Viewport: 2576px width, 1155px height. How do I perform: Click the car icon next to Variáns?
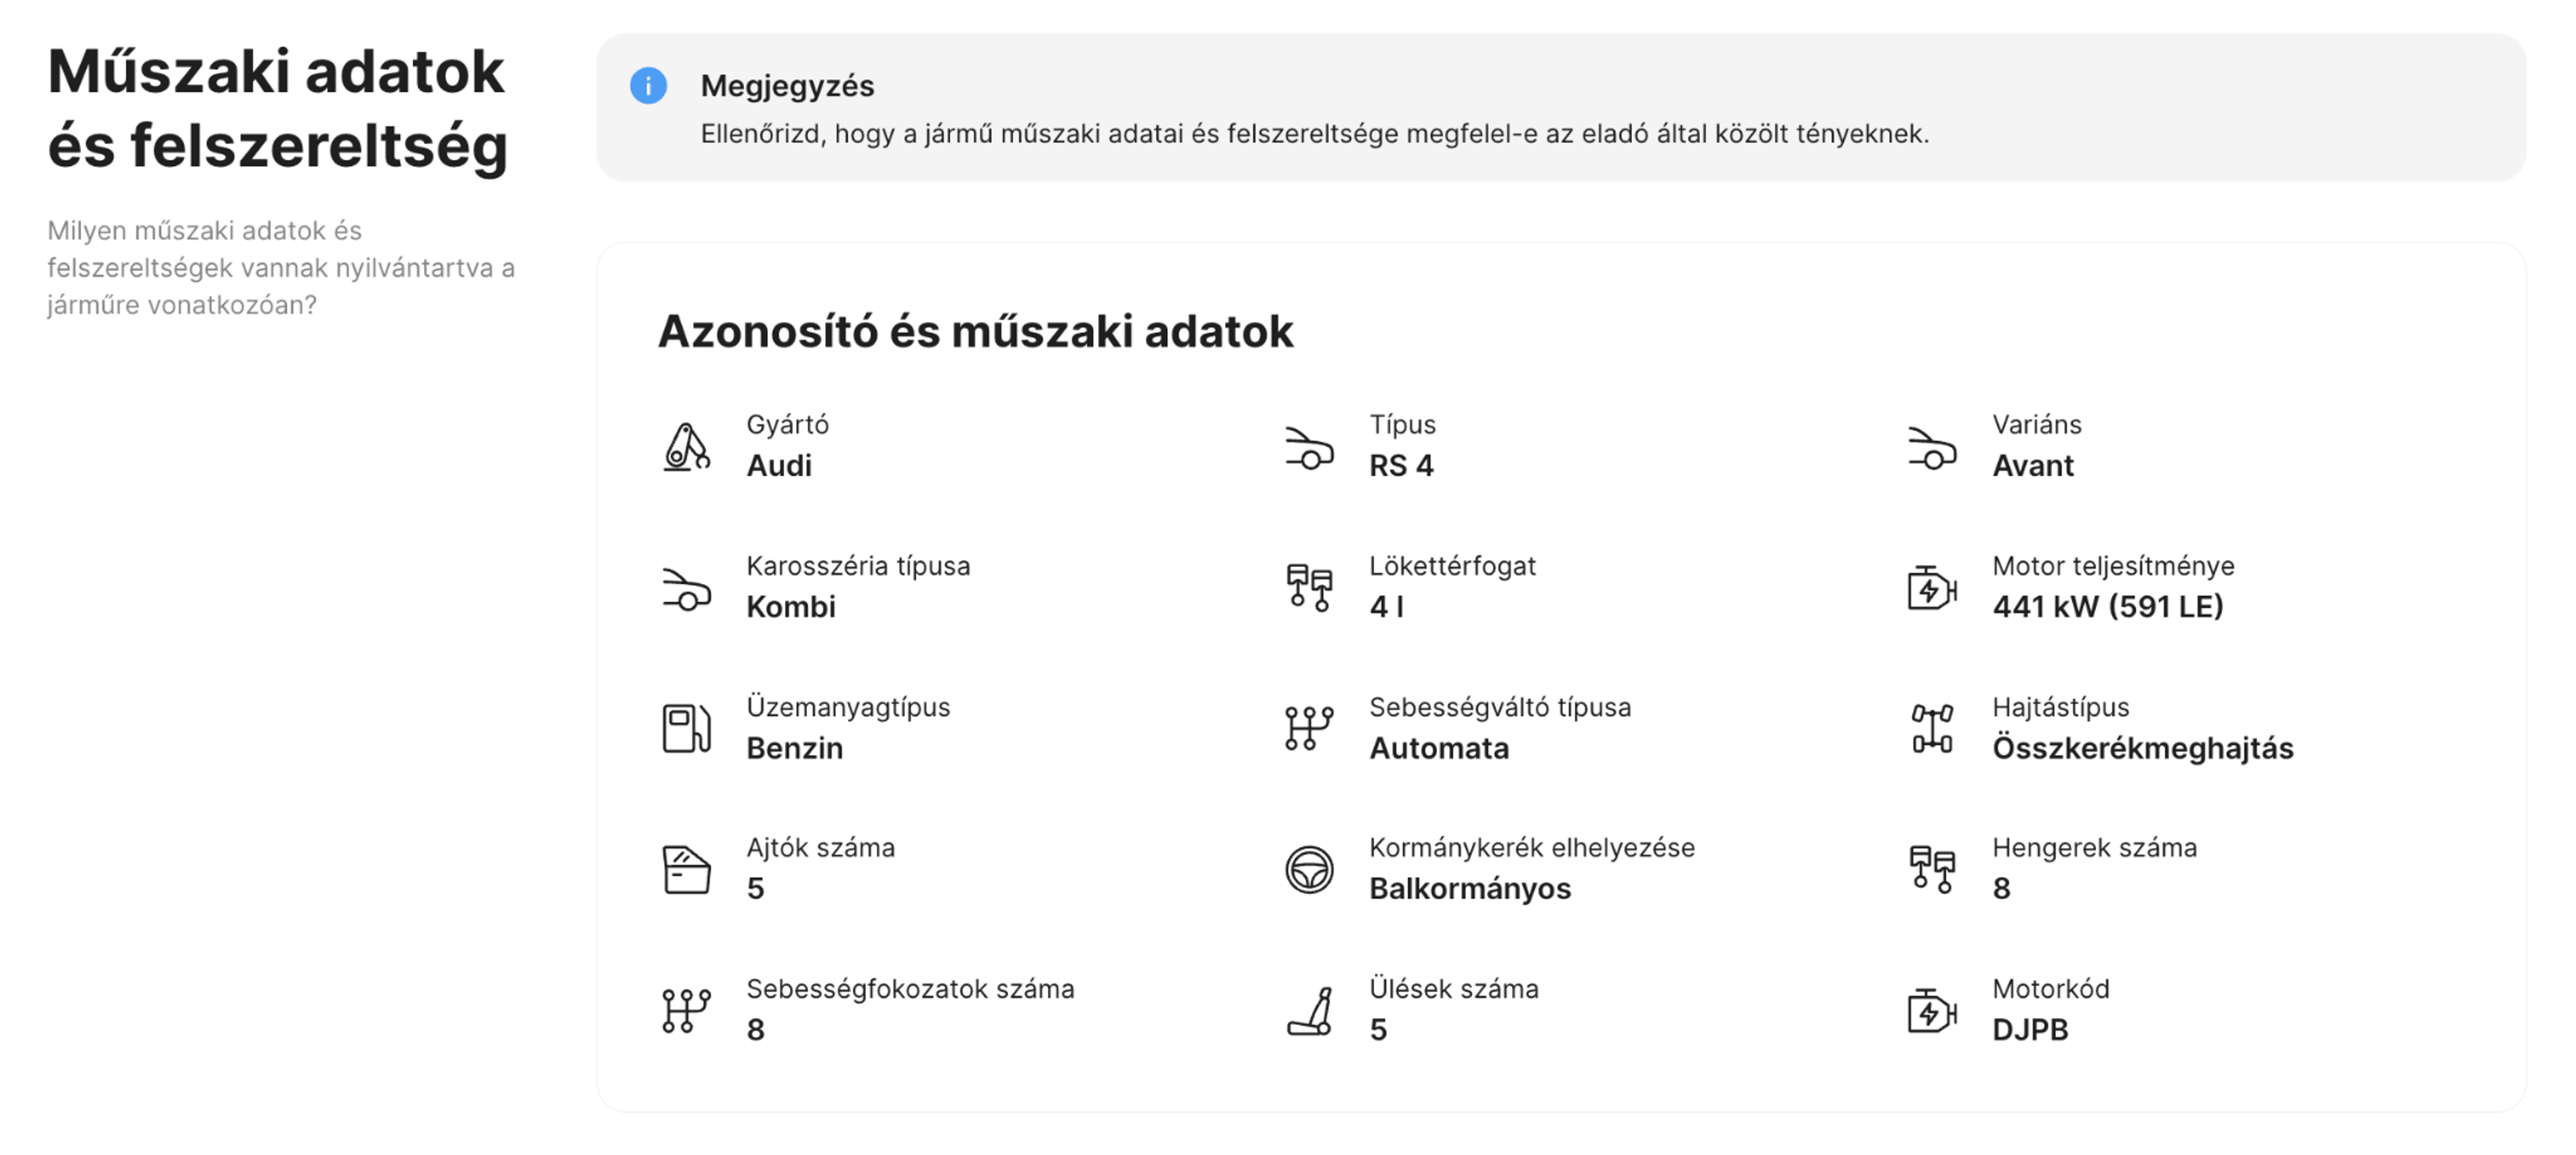pos(1932,448)
